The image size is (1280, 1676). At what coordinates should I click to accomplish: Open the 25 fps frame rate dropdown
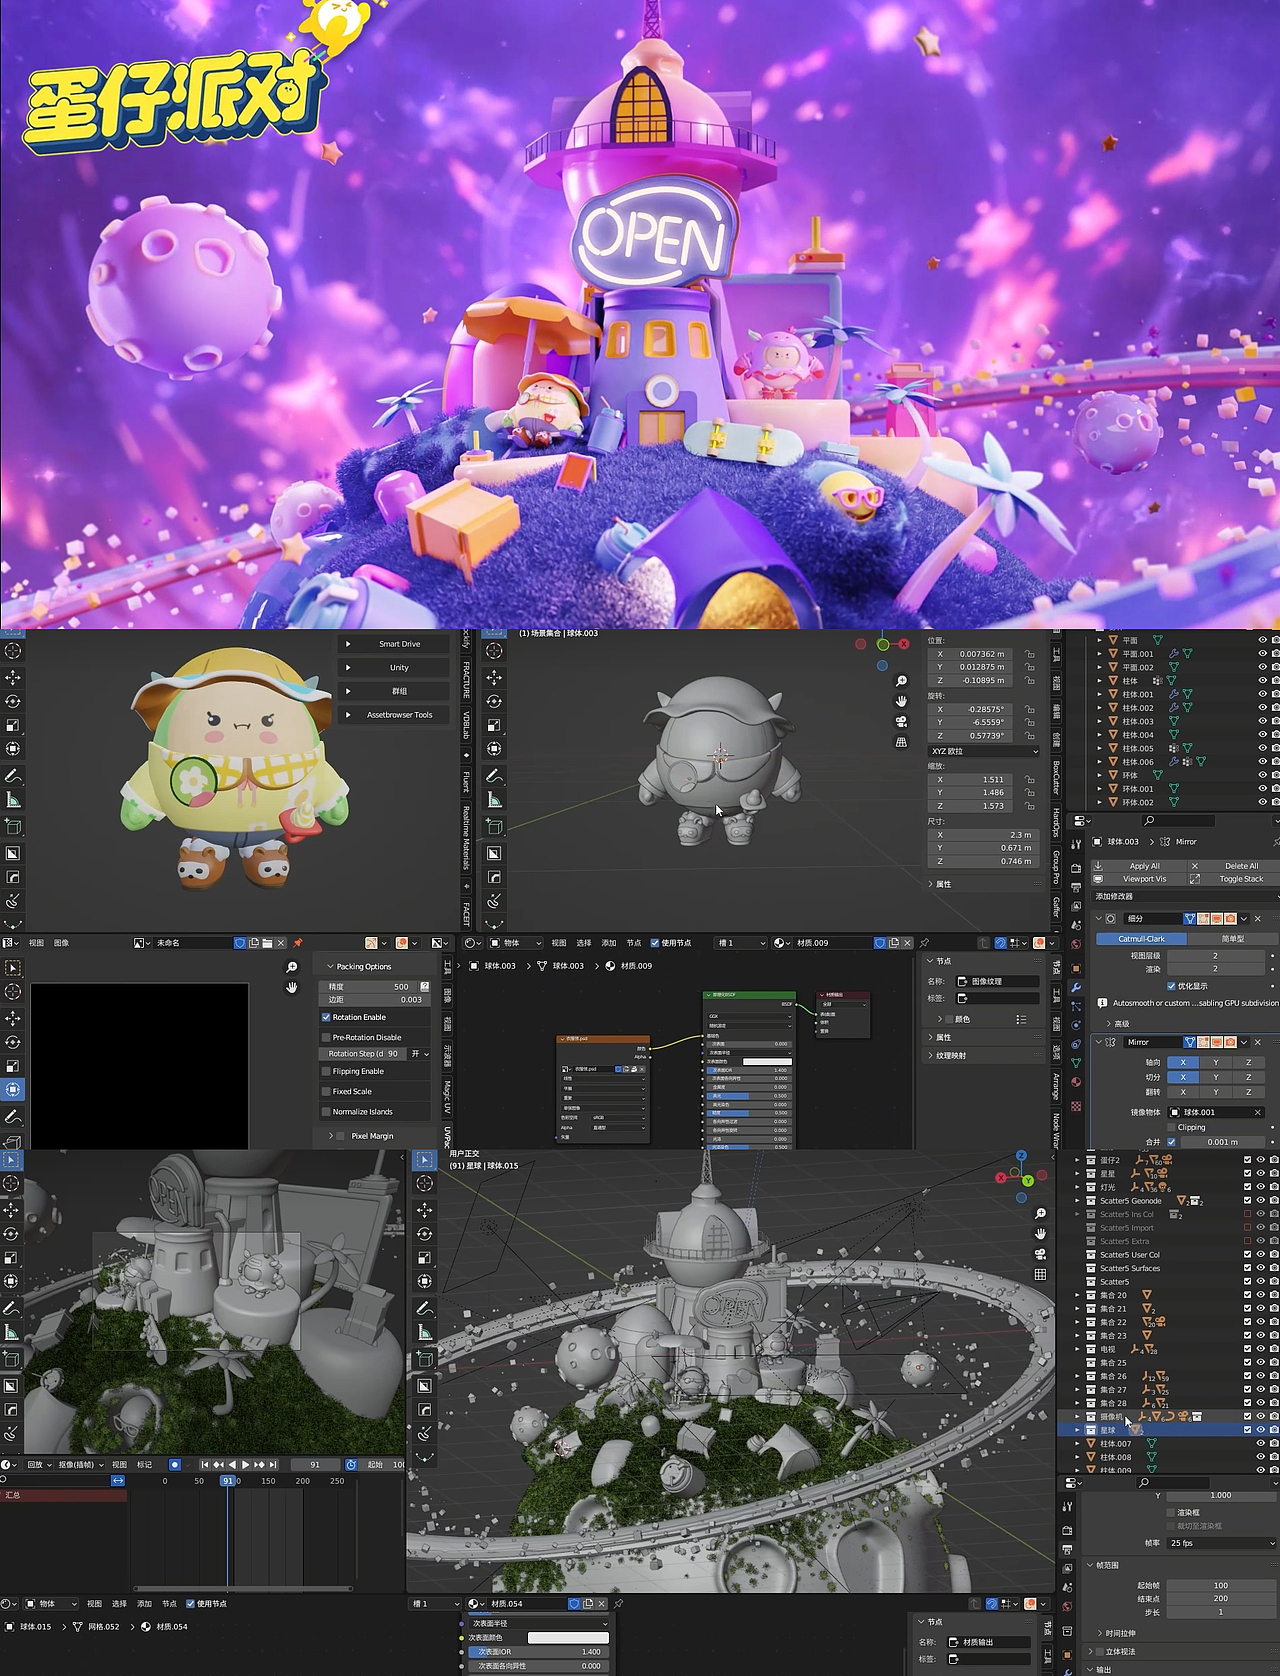tap(1222, 1543)
